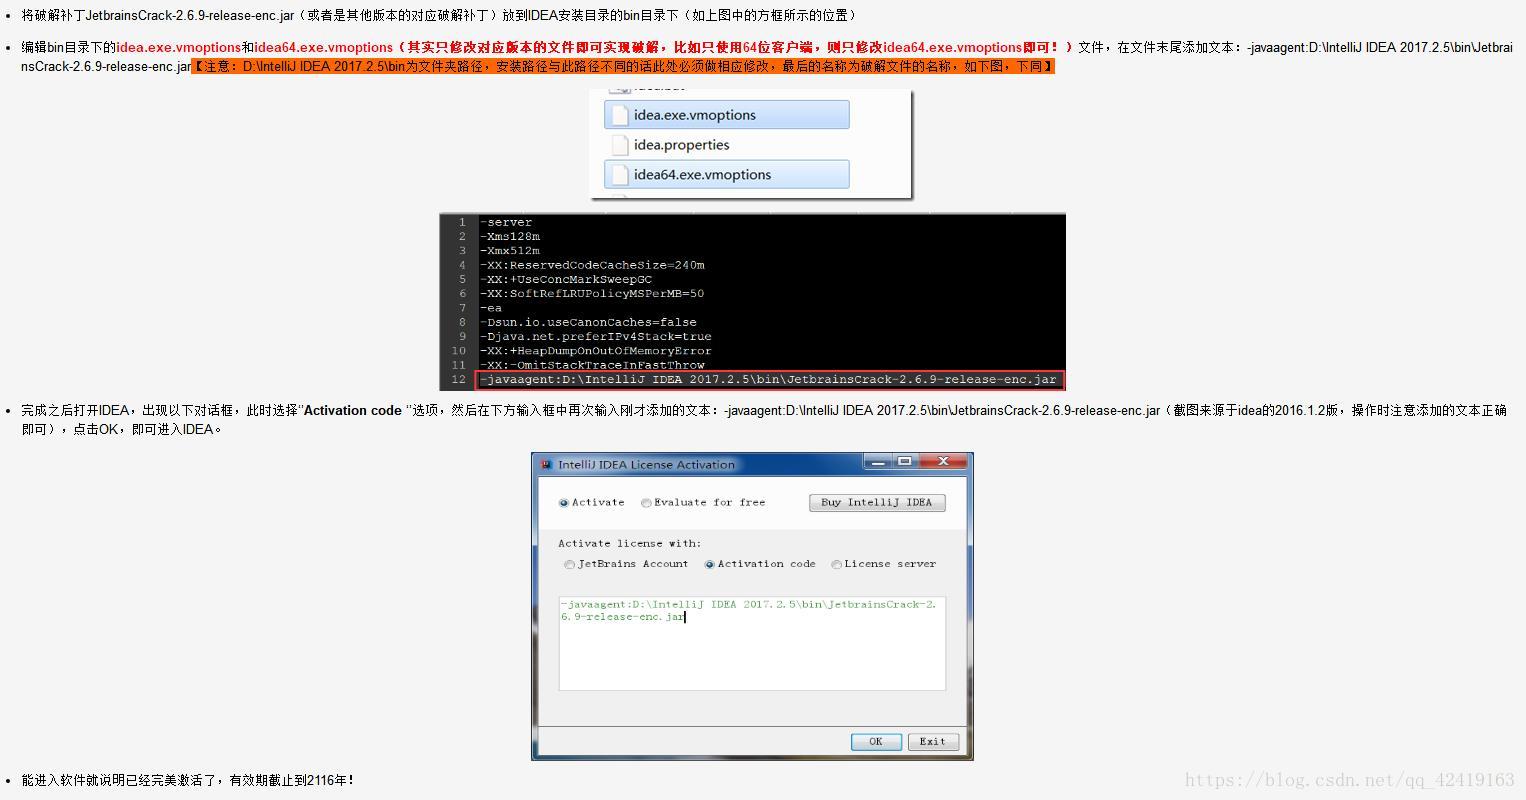Click the orange highlighted note about the folder path
The height and width of the screenshot is (800, 1526).
click(x=623, y=66)
